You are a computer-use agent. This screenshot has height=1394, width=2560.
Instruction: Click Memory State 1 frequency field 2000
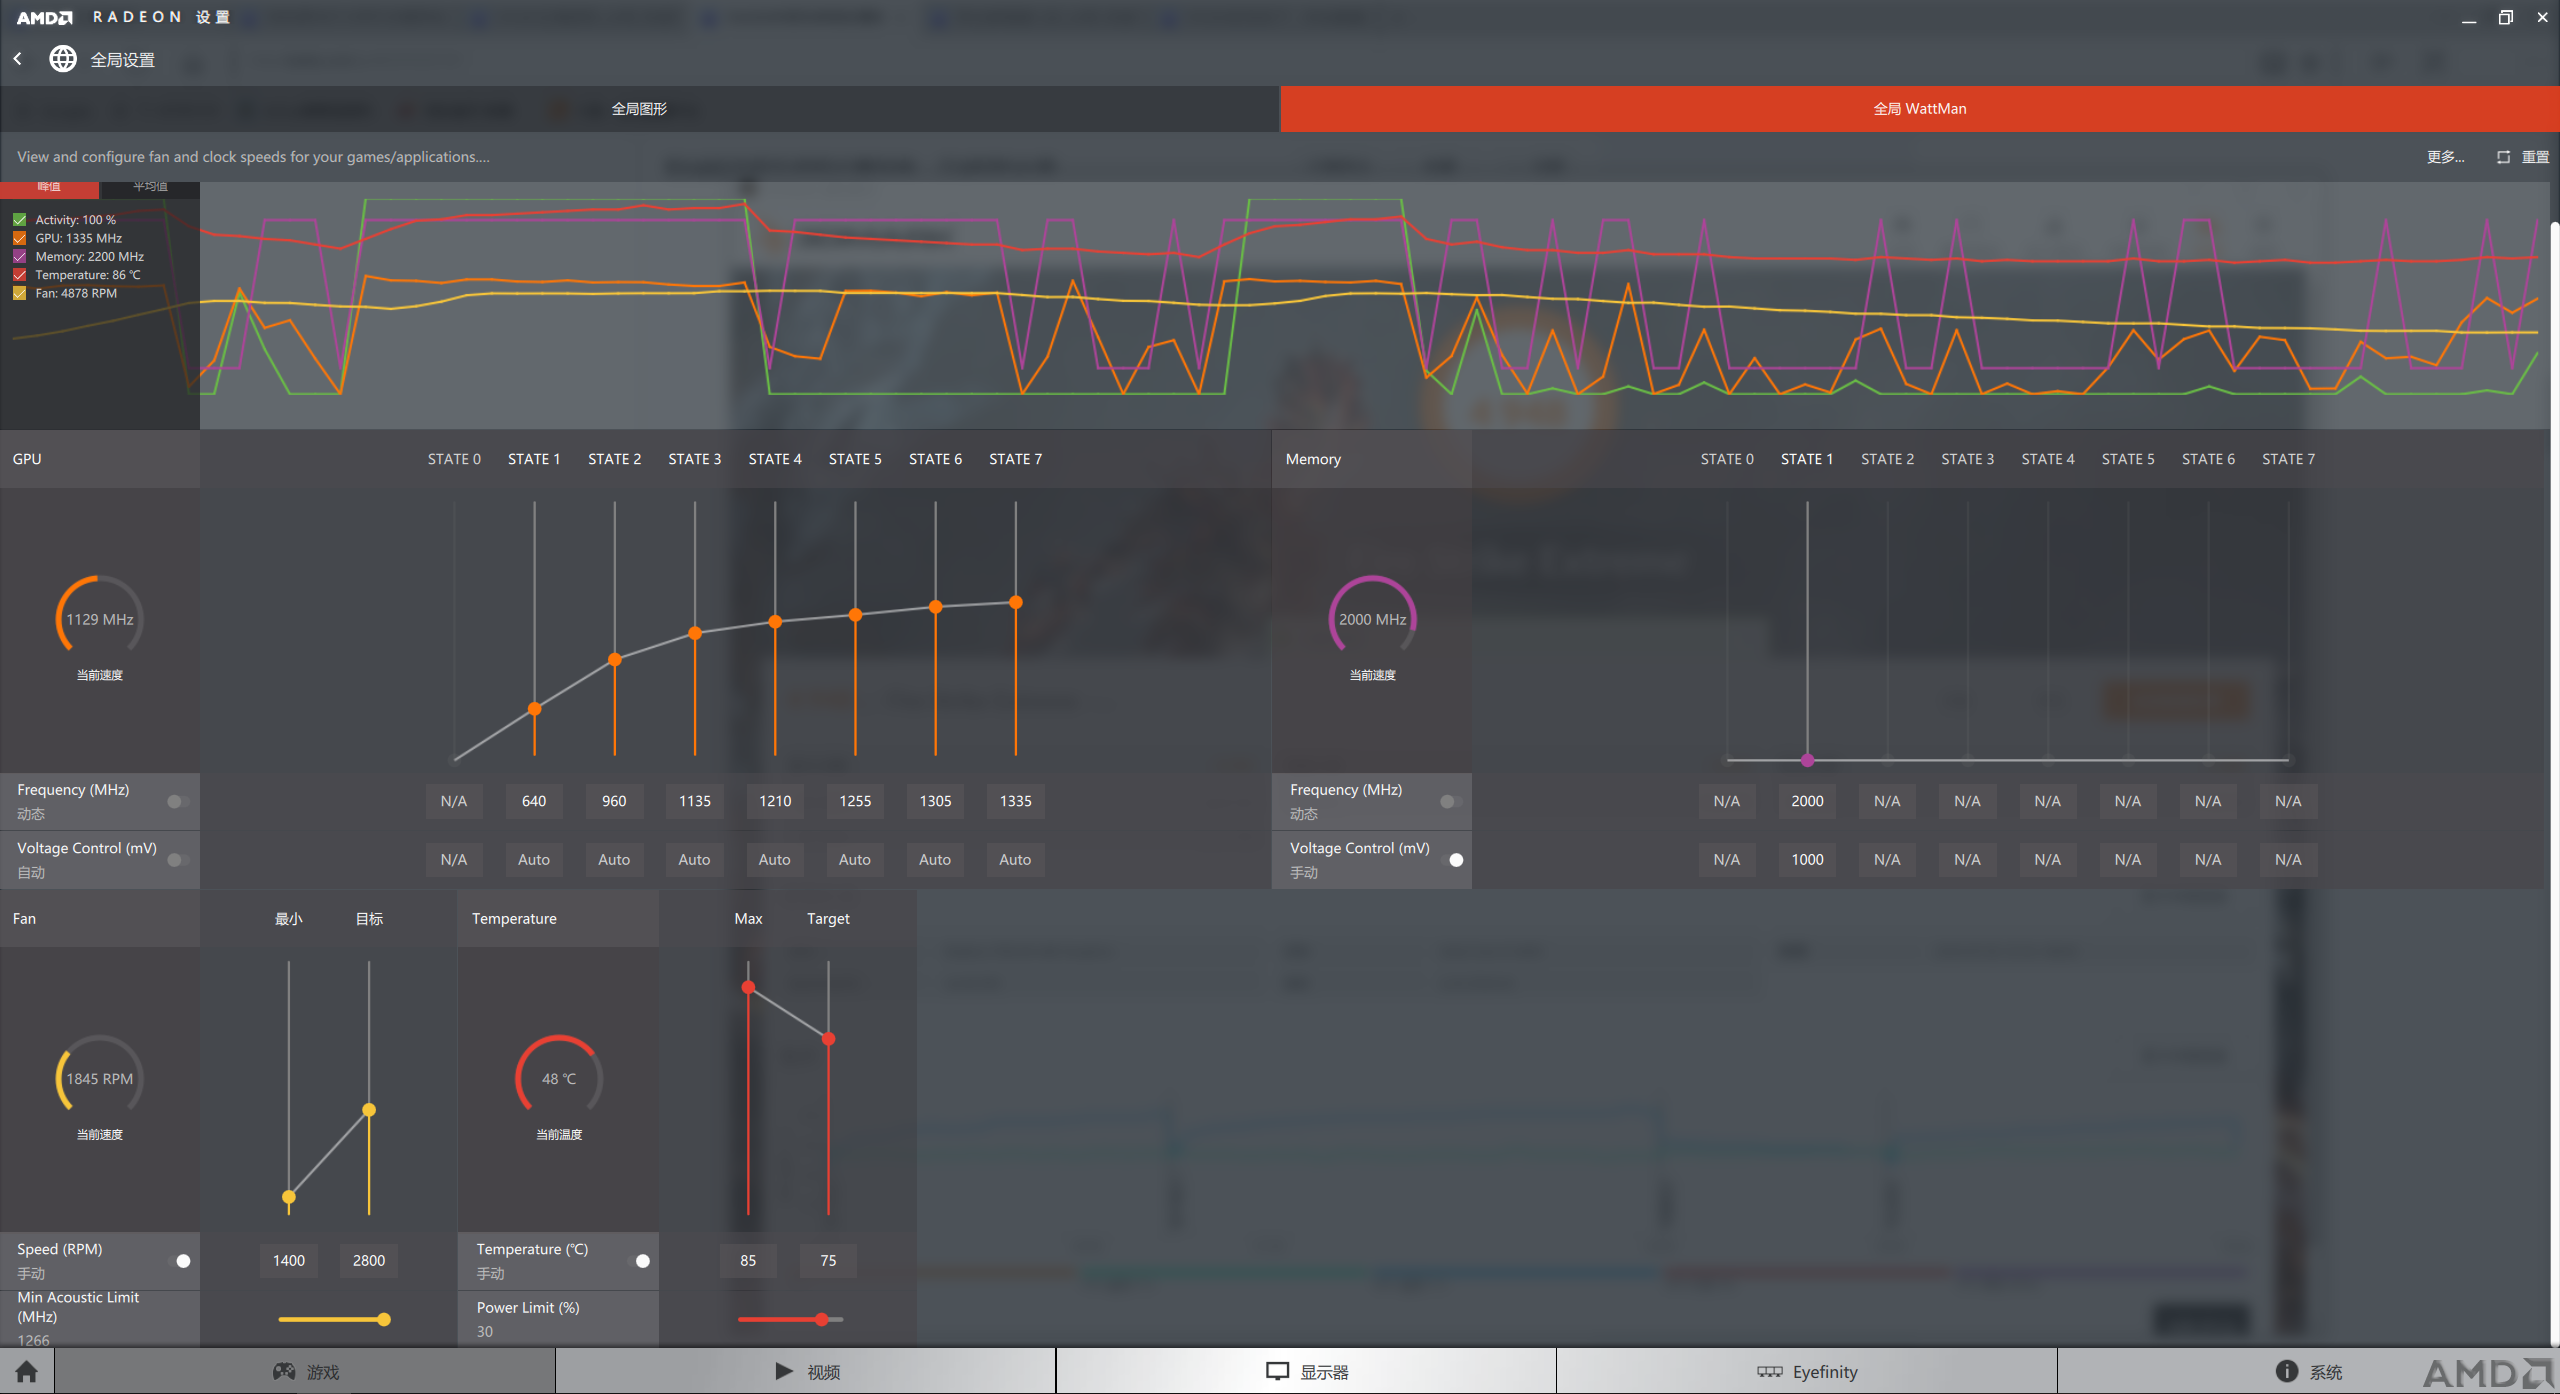click(x=1807, y=801)
